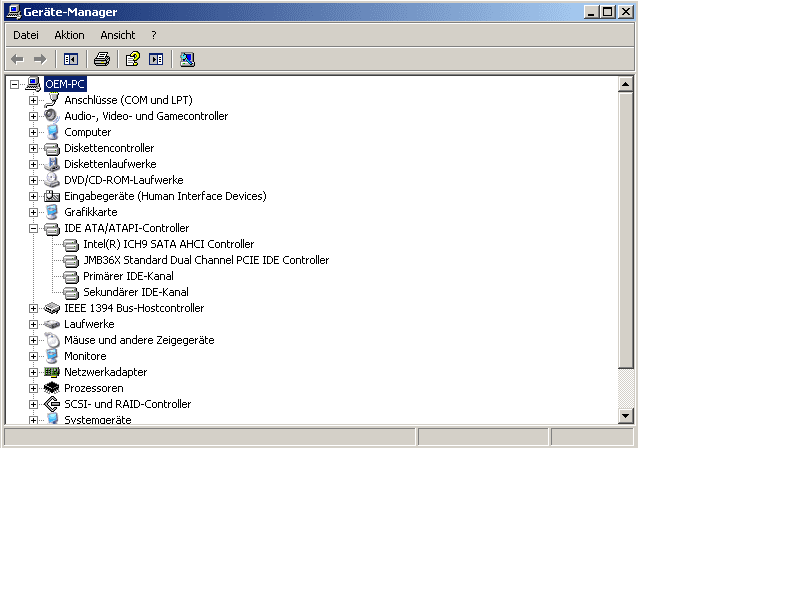Open the Ansicht menu
This screenshot has height=600, width=800.
click(x=118, y=35)
